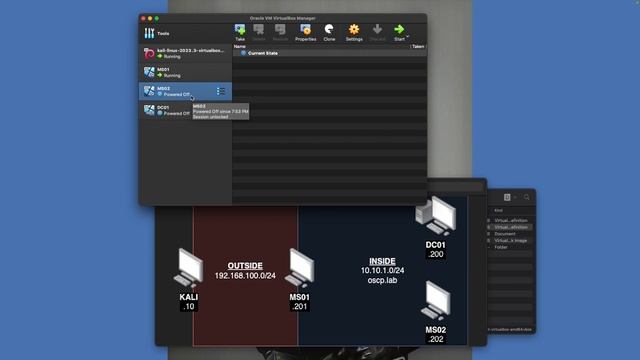The image size is (640, 360).
Task: Click the Kali Linux VM icon
Action: pyautogui.click(x=149, y=53)
